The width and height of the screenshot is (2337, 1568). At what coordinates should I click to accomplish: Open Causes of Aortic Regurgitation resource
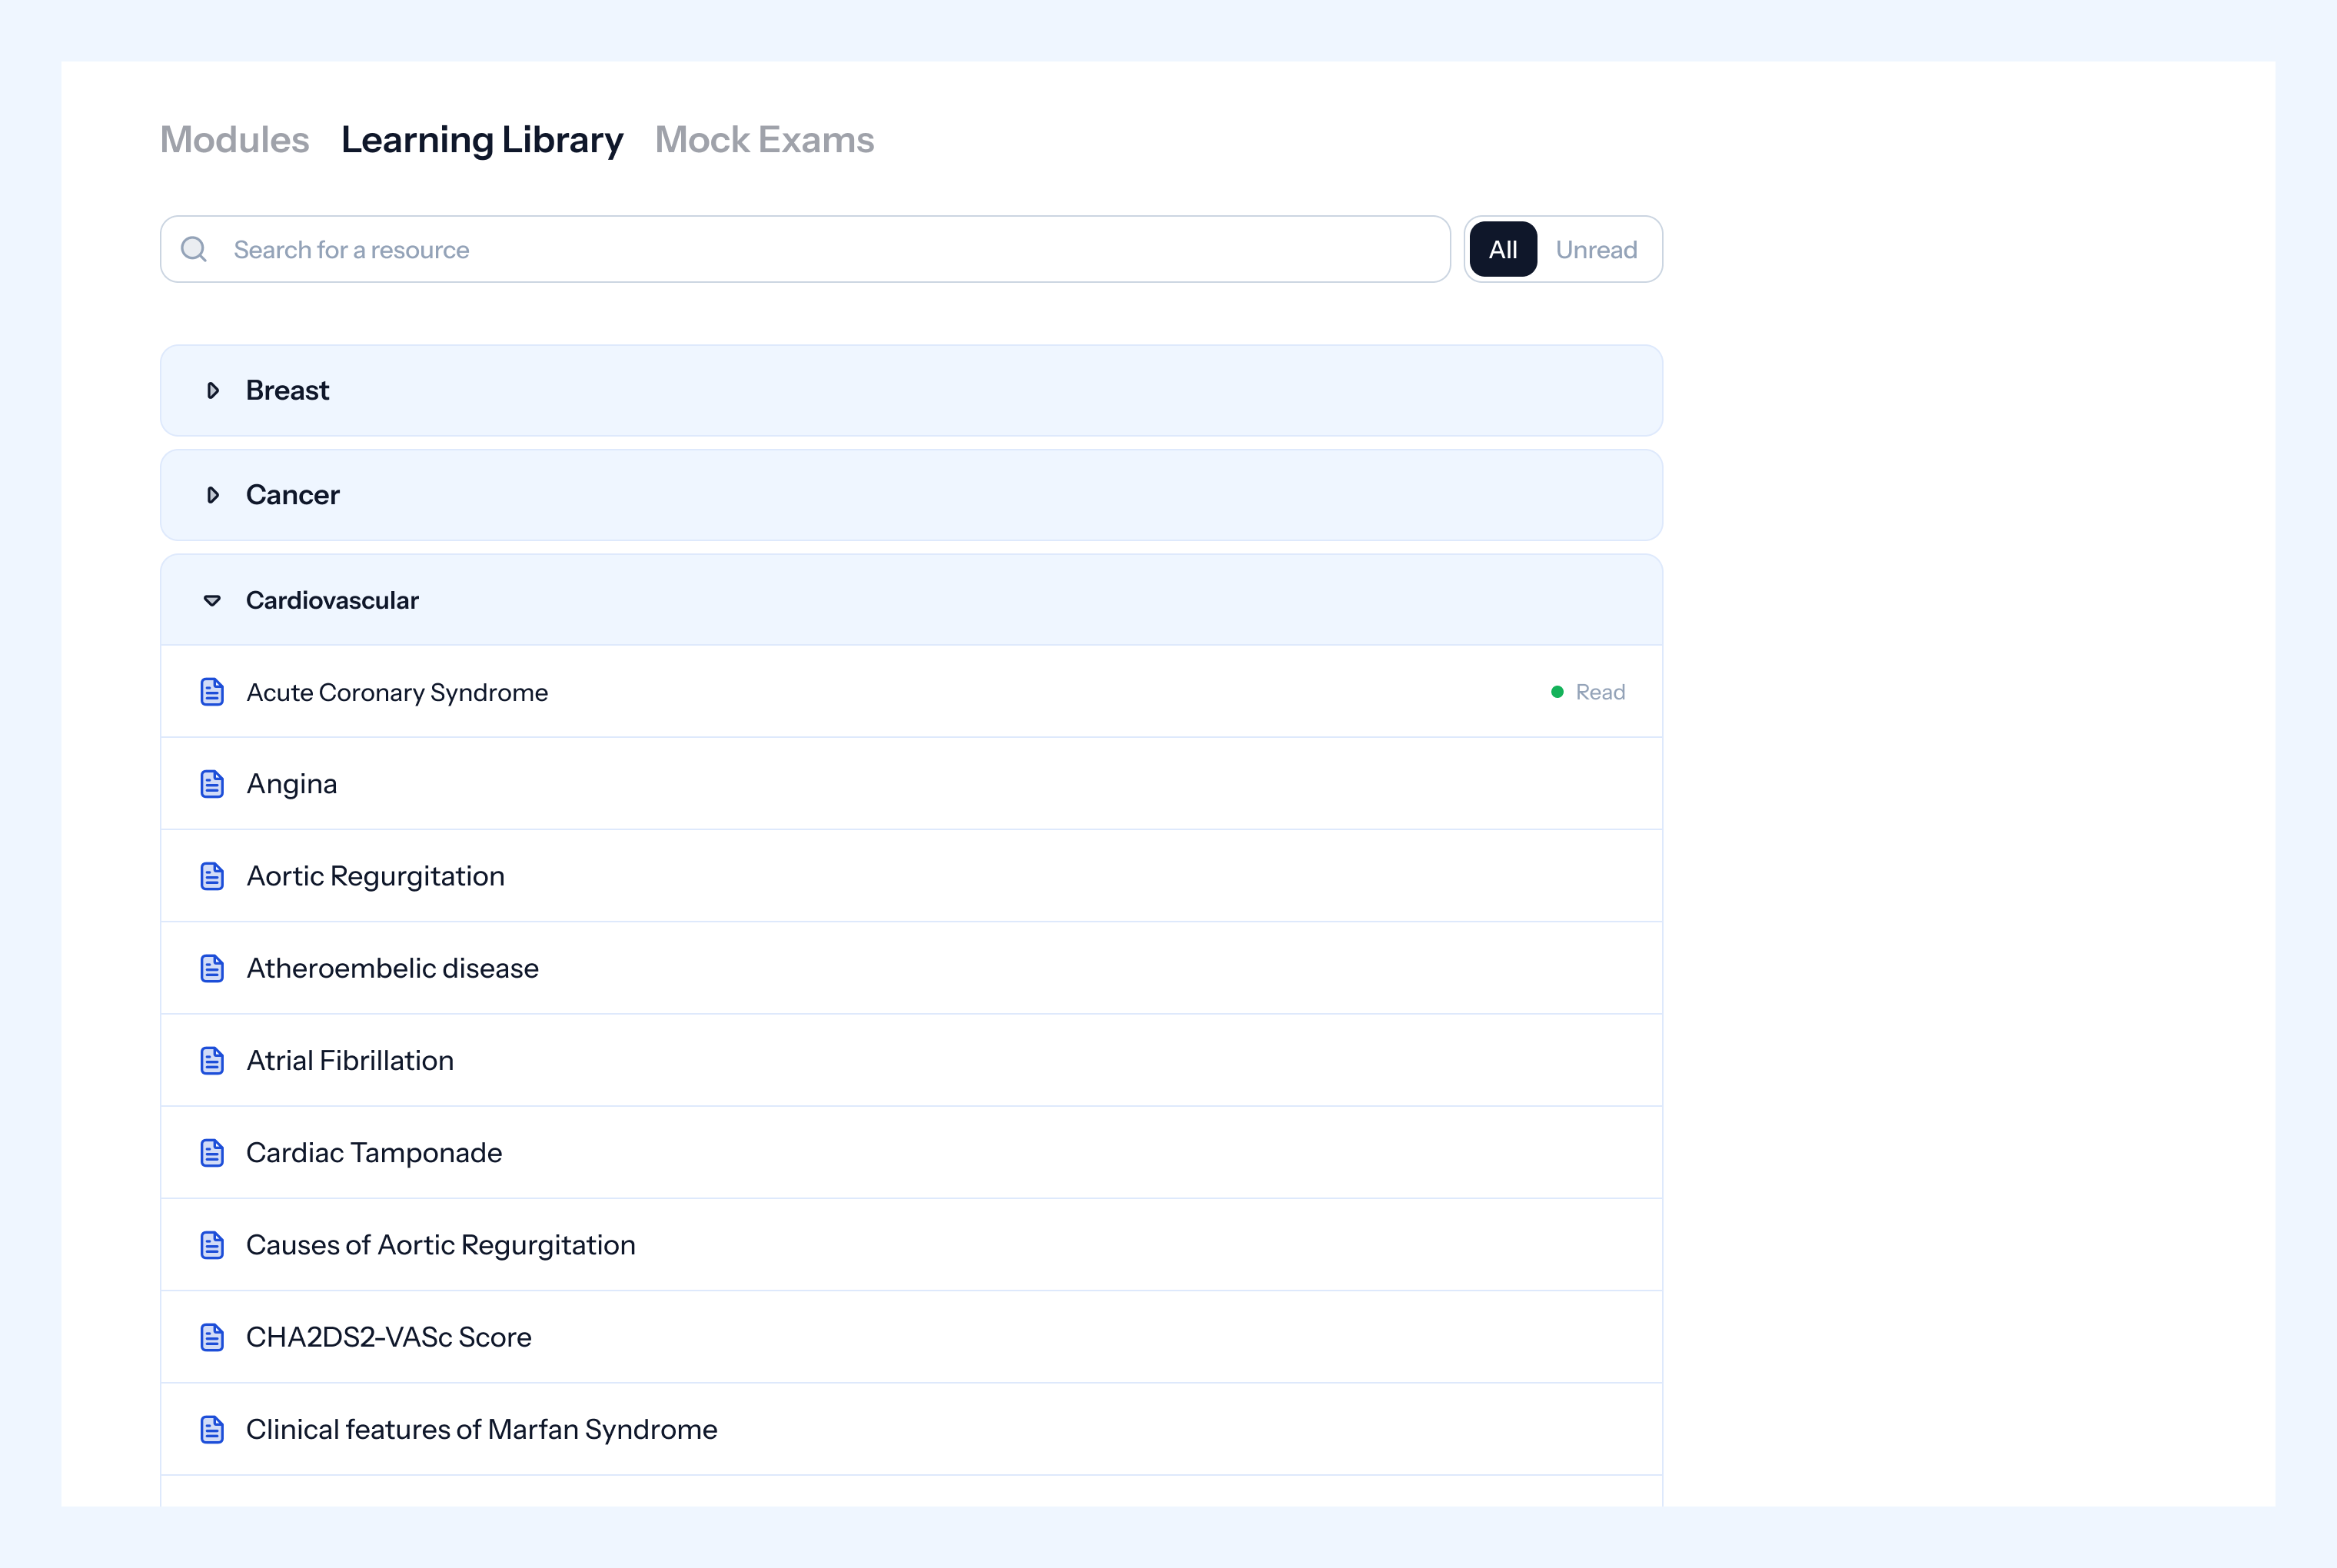pyautogui.click(x=911, y=1245)
